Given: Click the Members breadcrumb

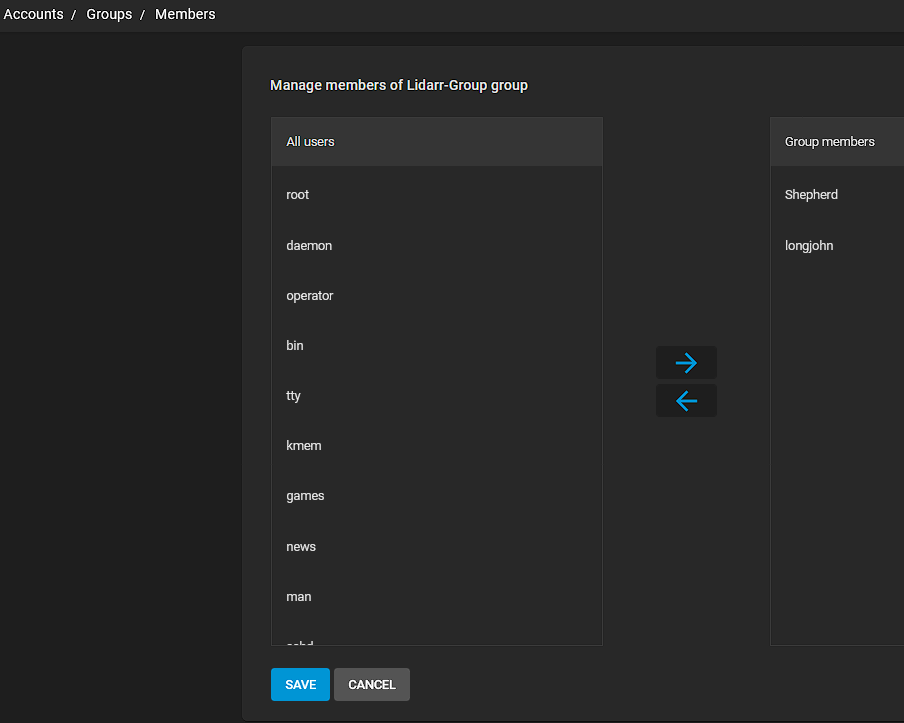Looking at the screenshot, I should point(185,14).
